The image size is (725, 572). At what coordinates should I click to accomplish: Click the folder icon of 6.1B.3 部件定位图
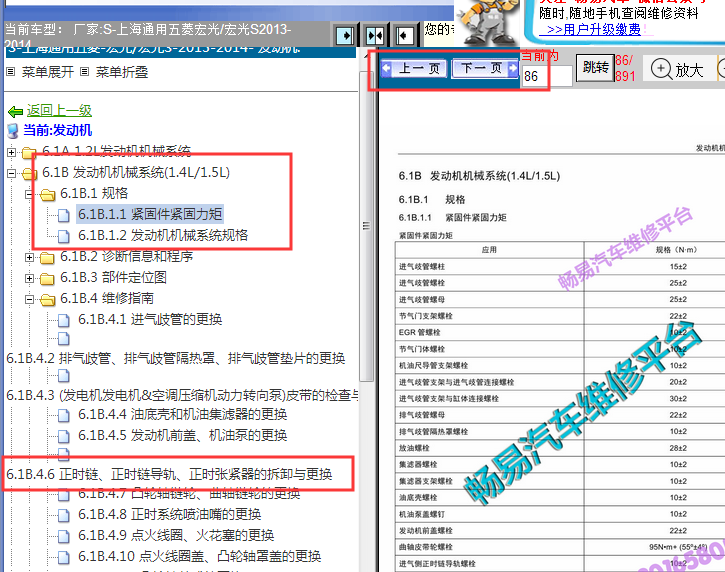(x=47, y=278)
